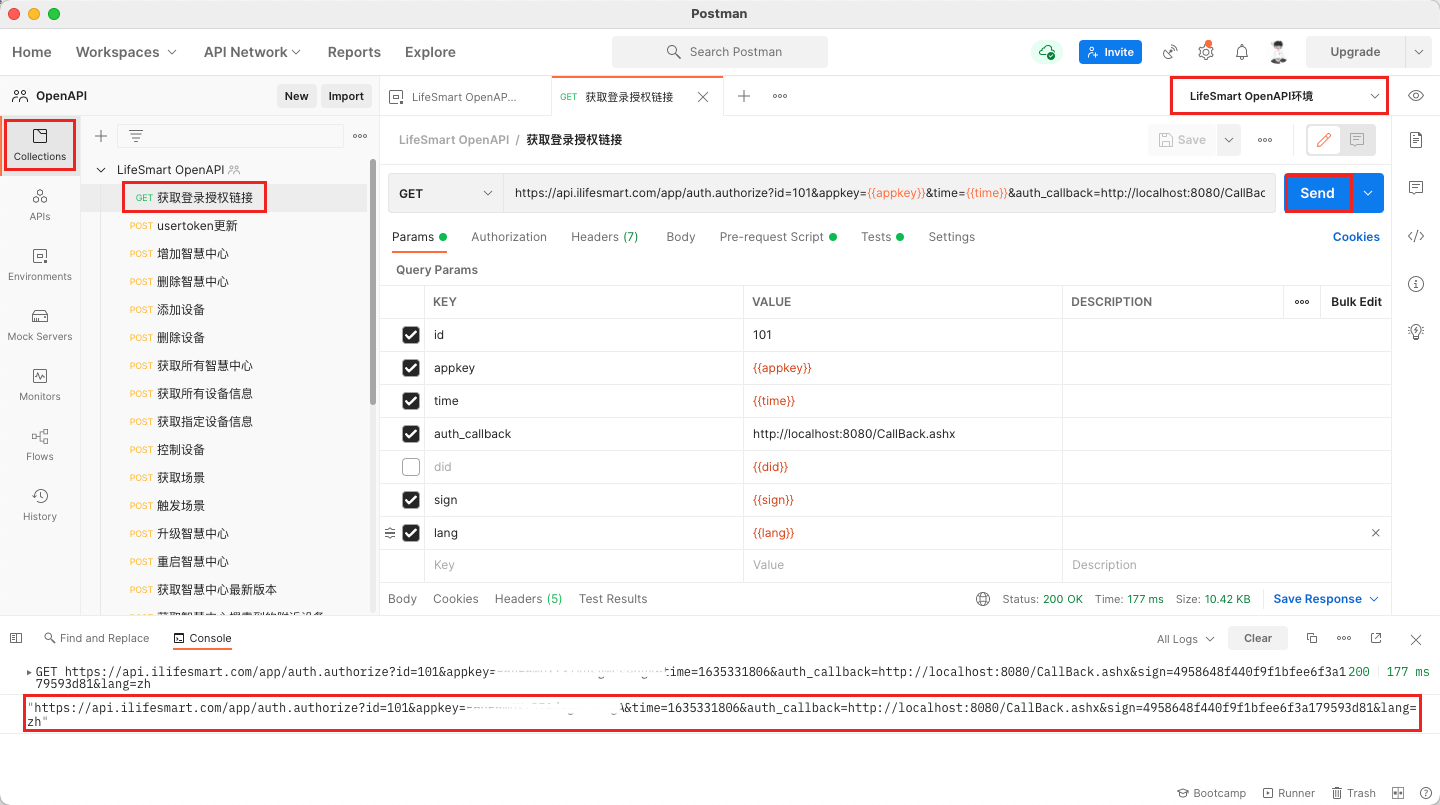Open the notifications bell
1440x805 pixels.
(1242, 52)
